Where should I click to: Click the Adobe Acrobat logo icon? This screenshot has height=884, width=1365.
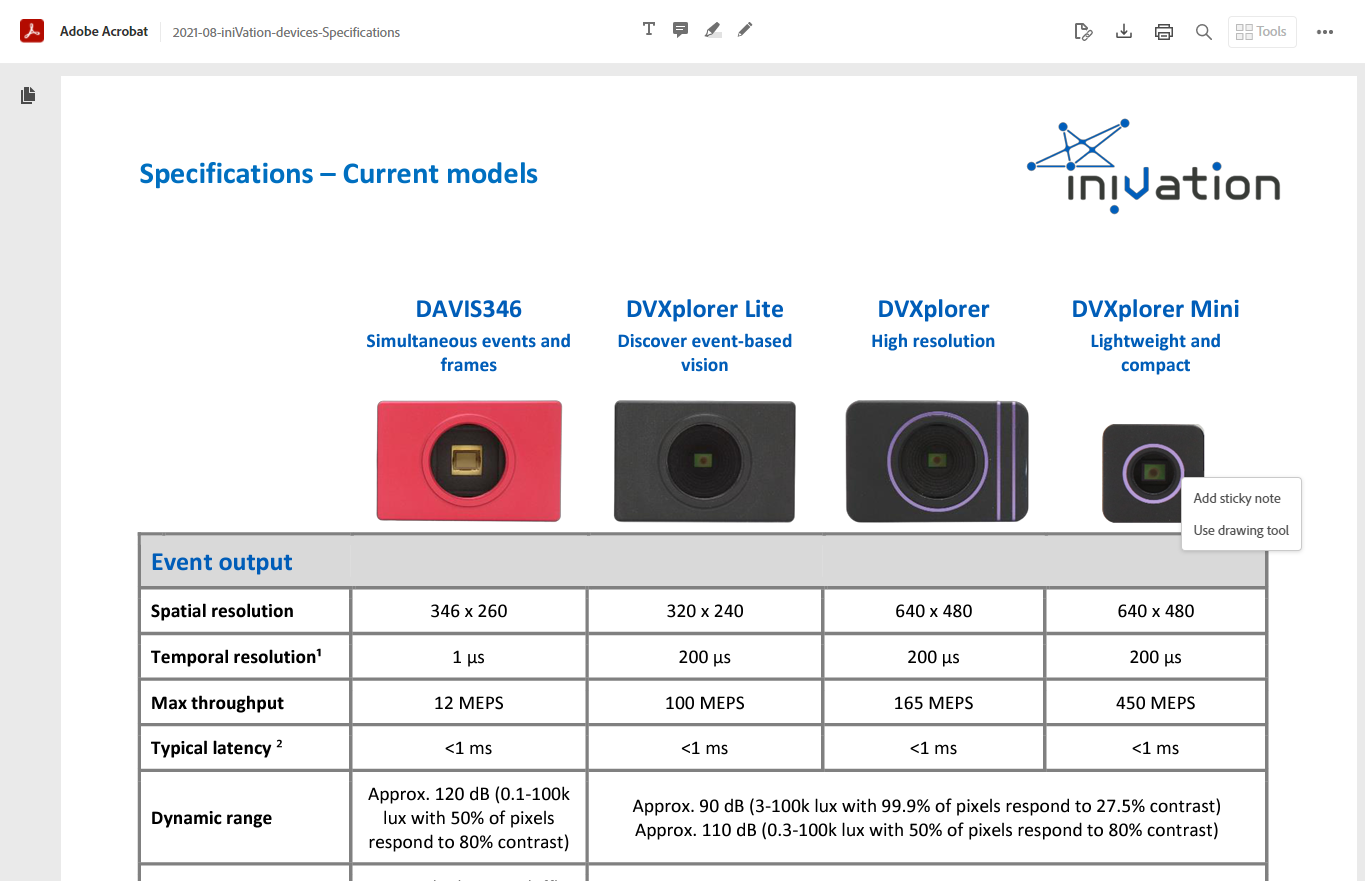[32, 31]
